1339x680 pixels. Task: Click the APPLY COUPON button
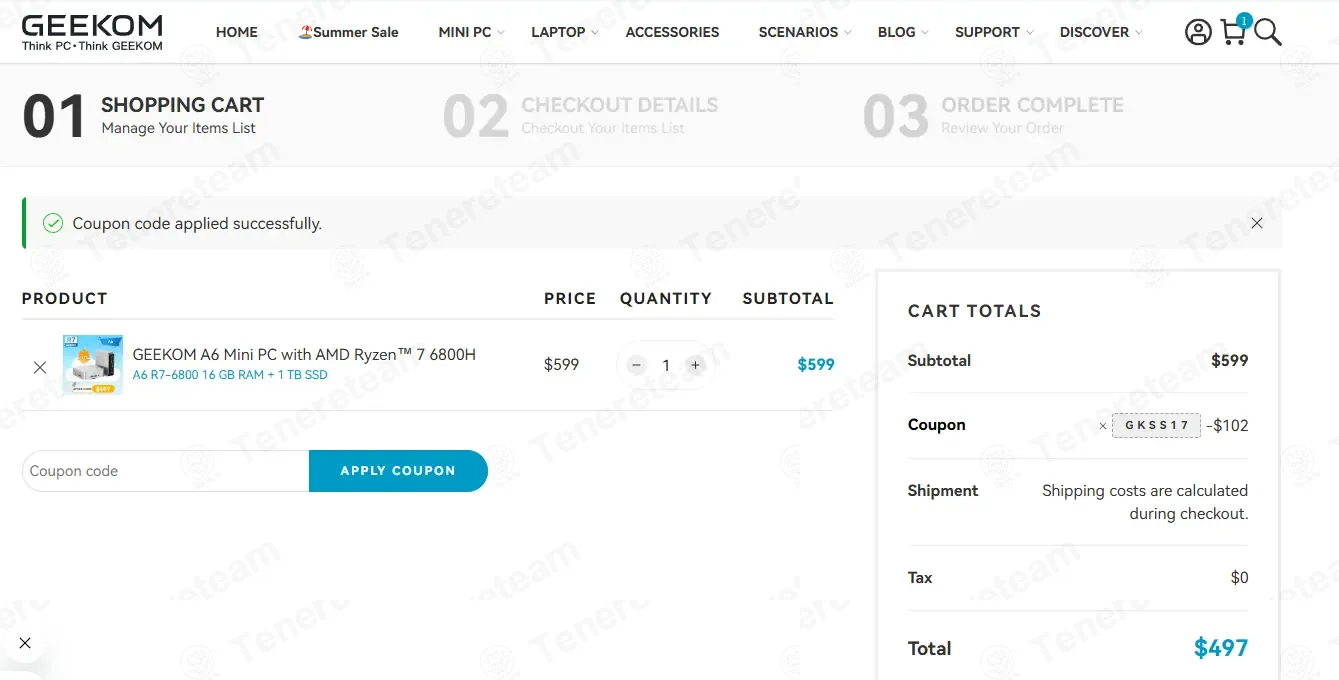point(398,471)
